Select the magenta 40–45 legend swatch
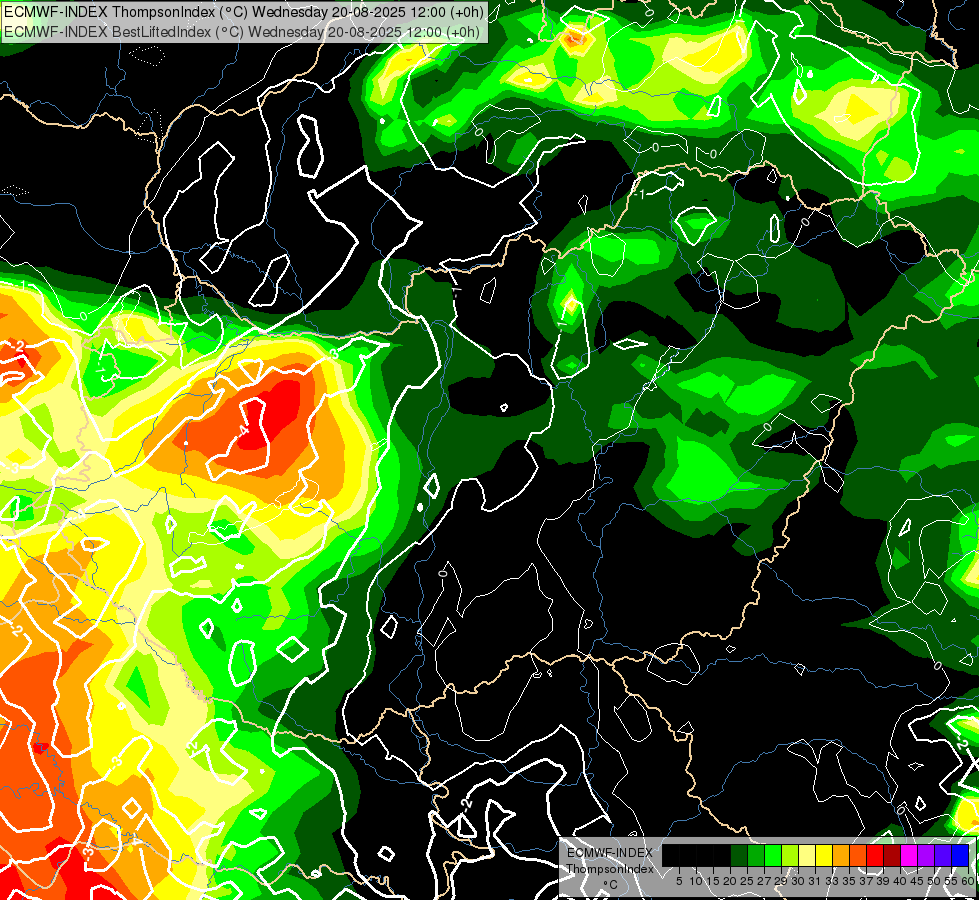The width and height of the screenshot is (979, 900). point(909,855)
